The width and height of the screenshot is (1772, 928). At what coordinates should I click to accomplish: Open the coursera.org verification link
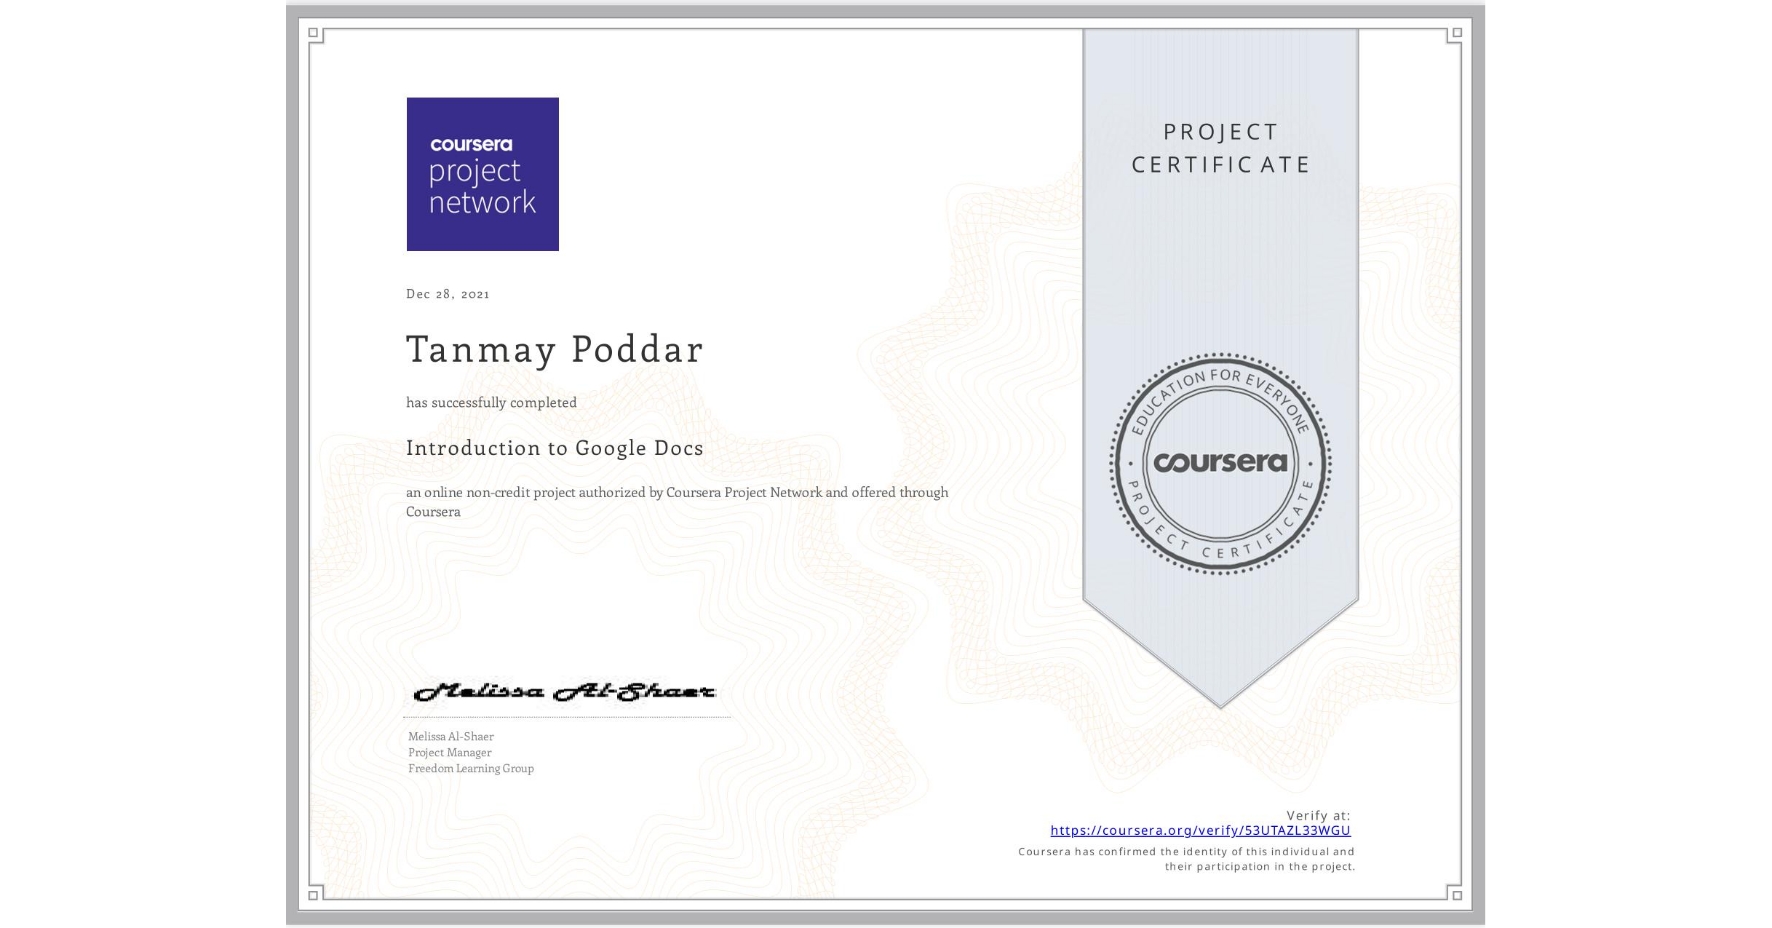click(x=1200, y=830)
